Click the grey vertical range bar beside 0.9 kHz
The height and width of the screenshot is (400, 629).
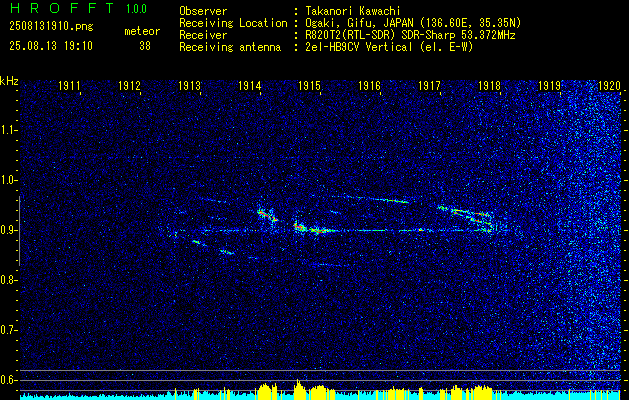19,231
